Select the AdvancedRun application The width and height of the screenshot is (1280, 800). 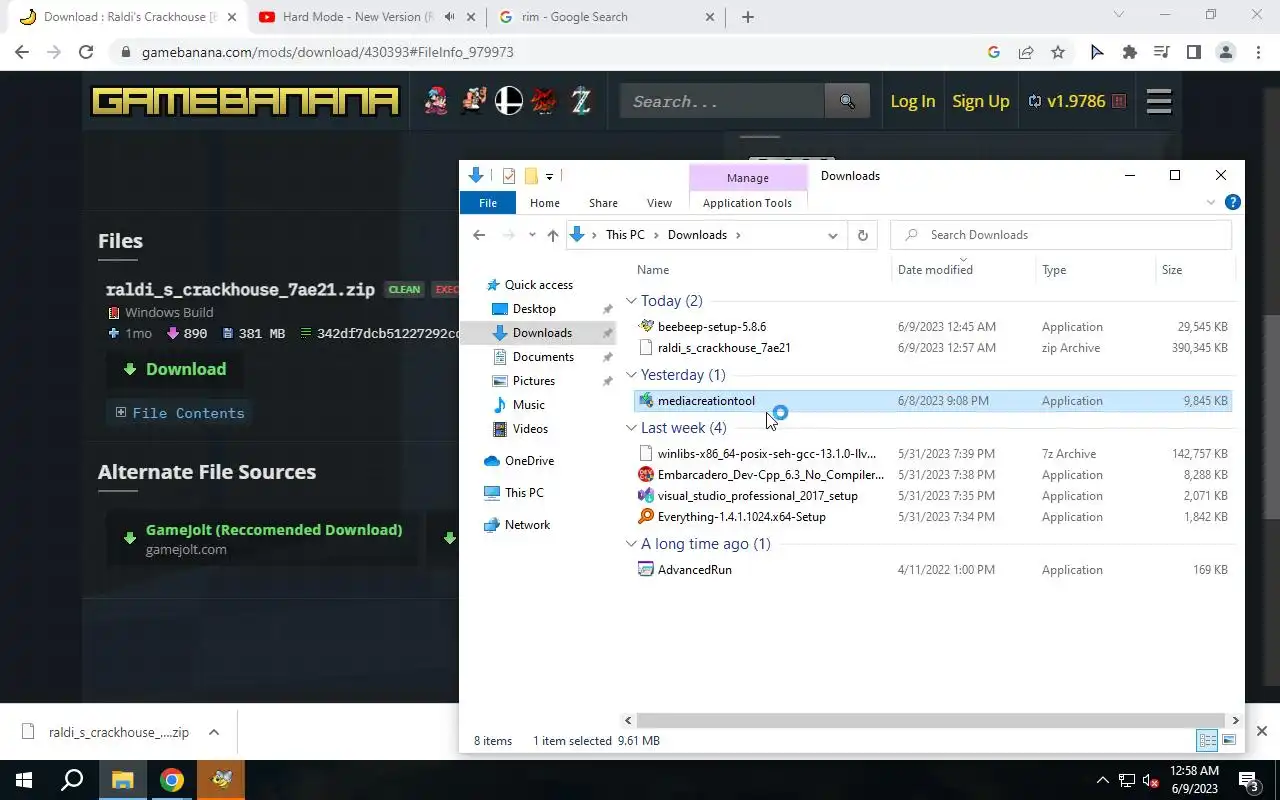[x=933, y=570]
